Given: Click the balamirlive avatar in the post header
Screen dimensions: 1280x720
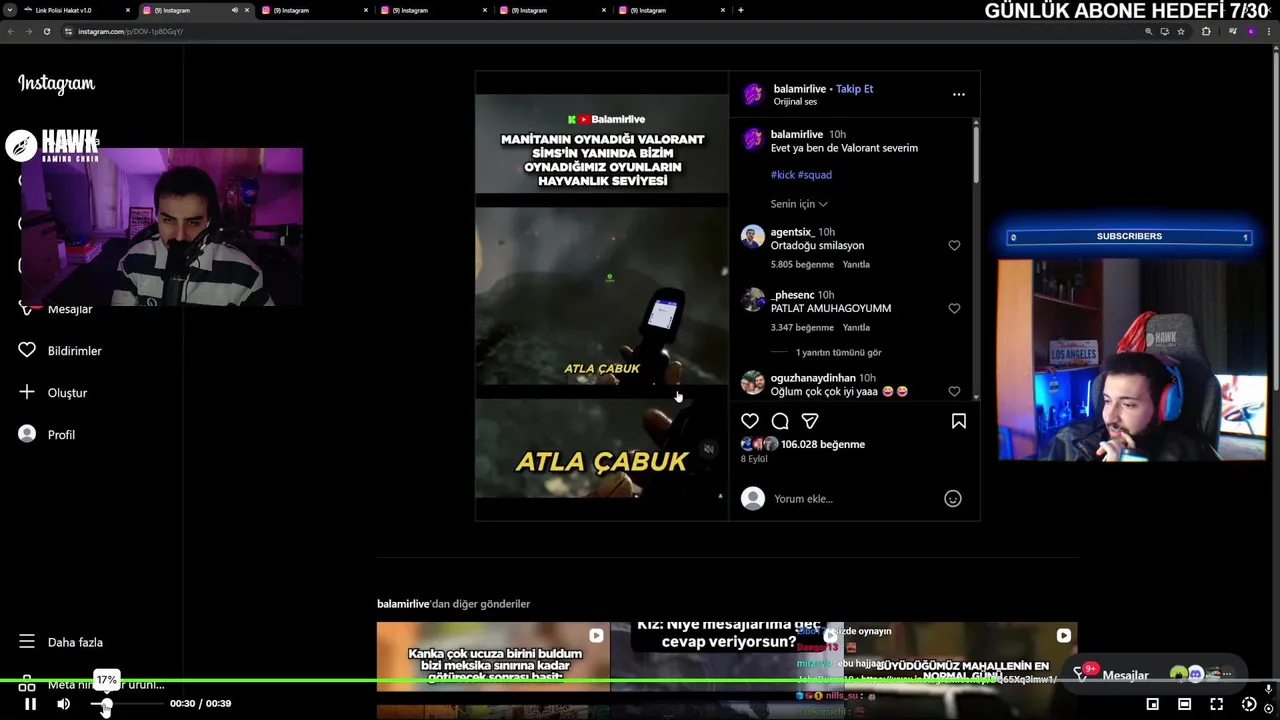Looking at the screenshot, I should point(753,95).
